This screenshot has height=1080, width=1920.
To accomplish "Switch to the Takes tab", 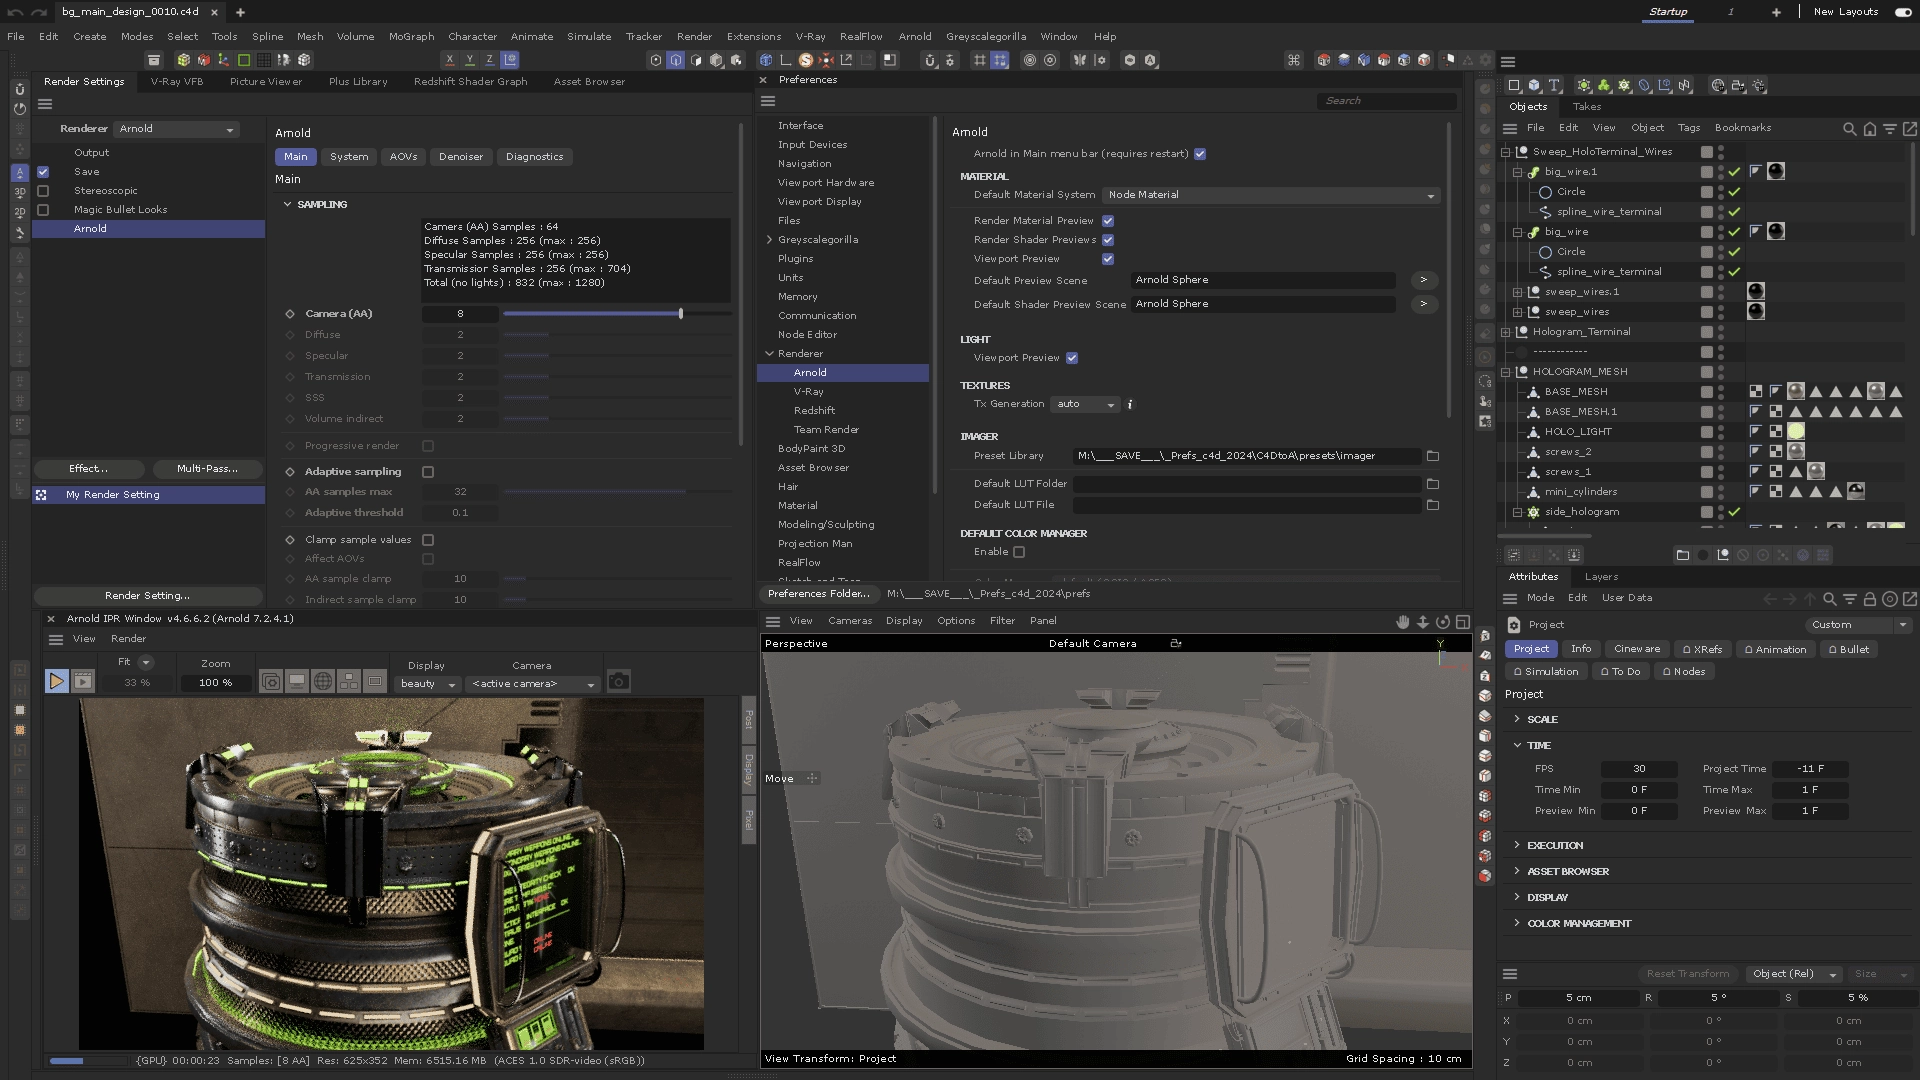I will coord(1586,107).
